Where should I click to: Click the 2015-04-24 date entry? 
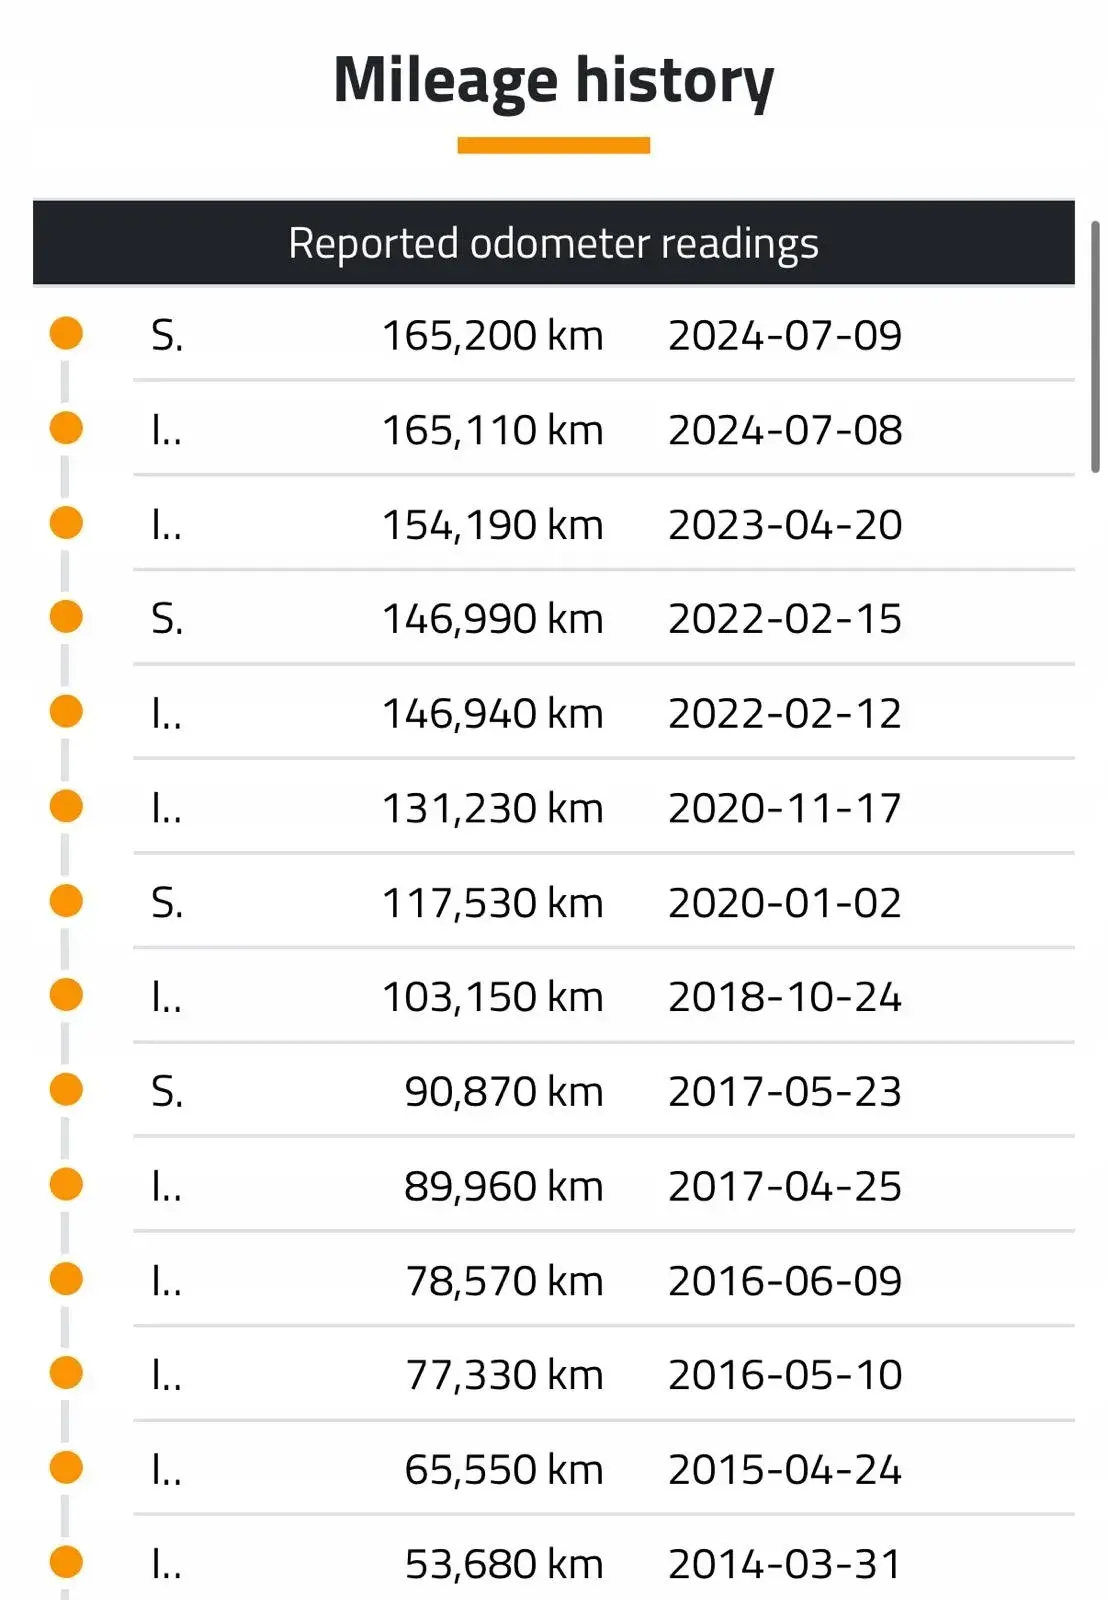coord(785,1470)
